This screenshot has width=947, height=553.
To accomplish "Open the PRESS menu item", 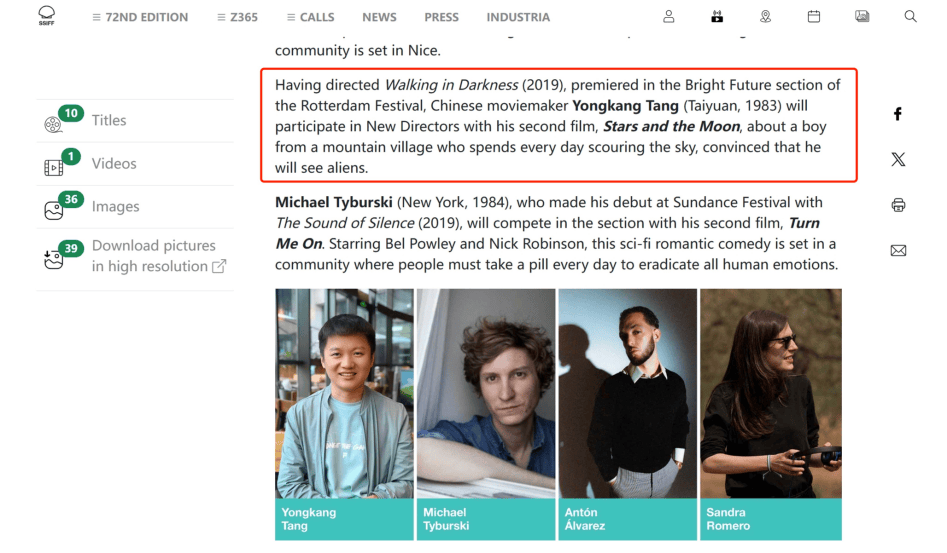I will pos(441,18).
